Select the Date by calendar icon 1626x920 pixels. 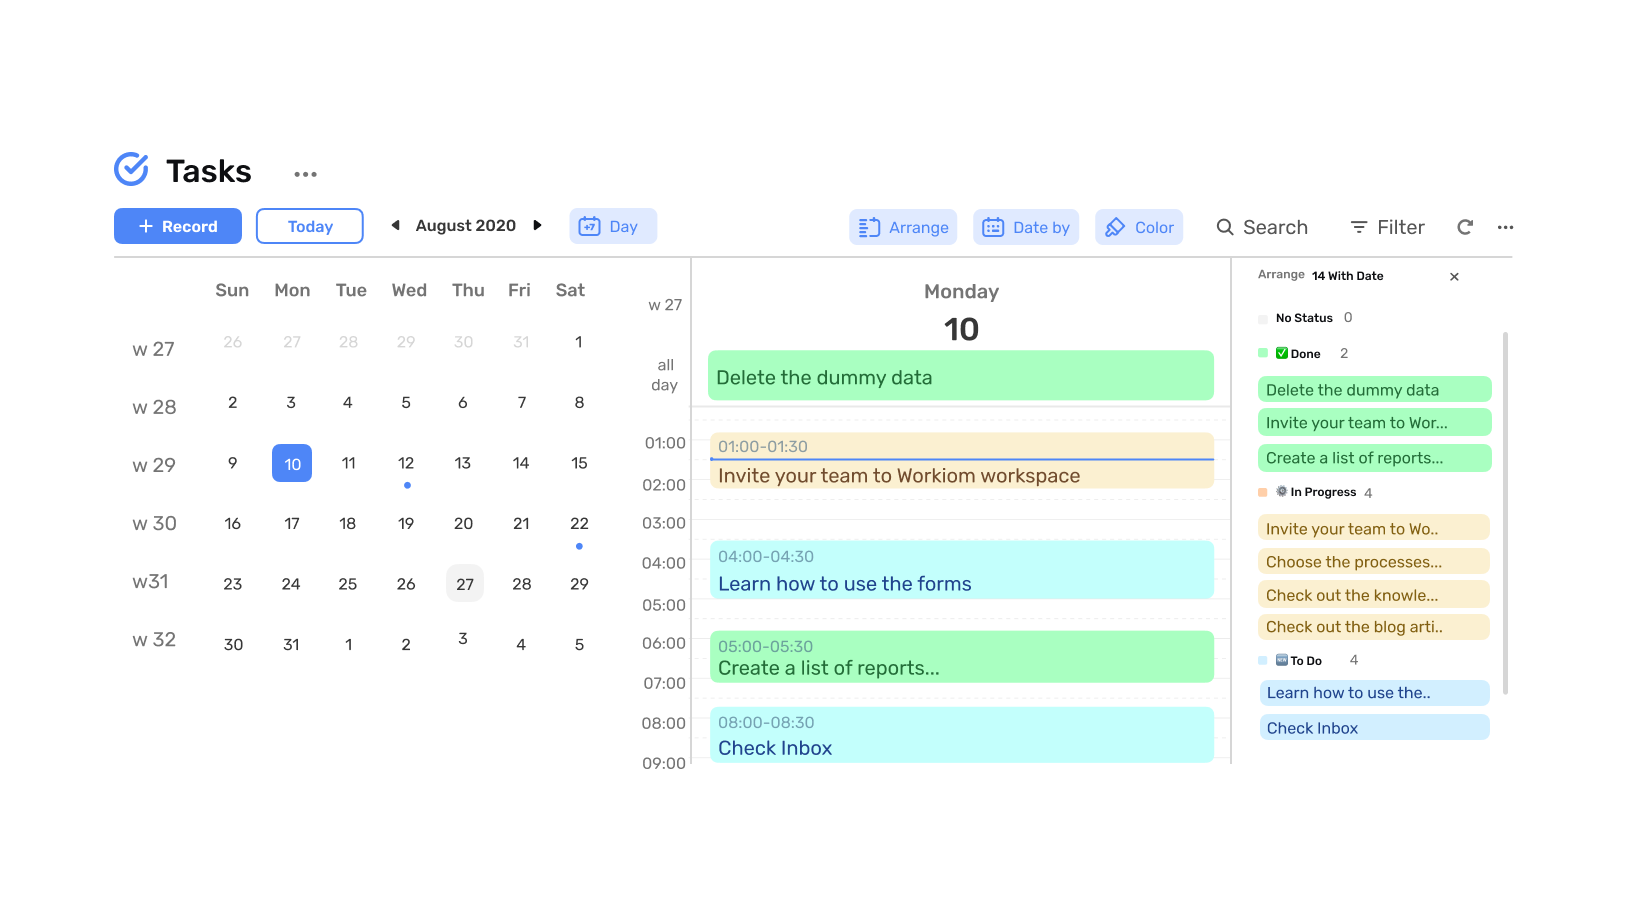click(x=993, y=227)
